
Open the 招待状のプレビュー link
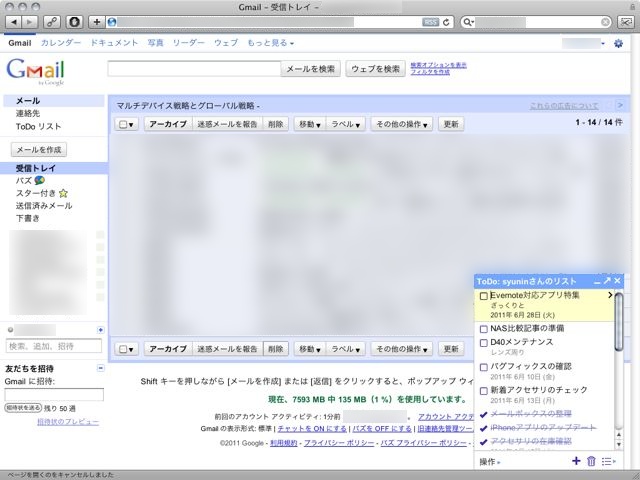68,422
